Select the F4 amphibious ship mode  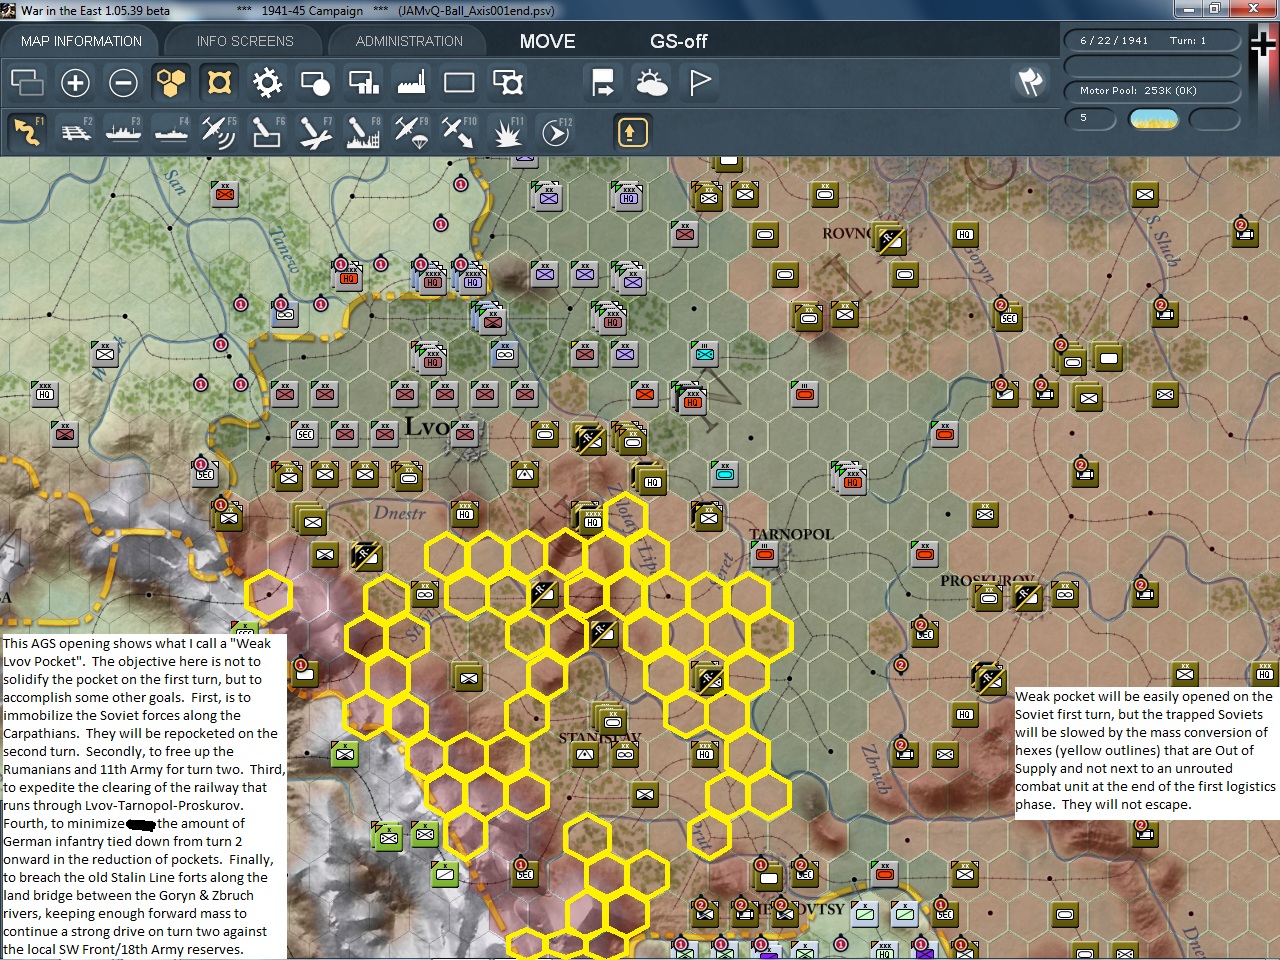point(171,132)
